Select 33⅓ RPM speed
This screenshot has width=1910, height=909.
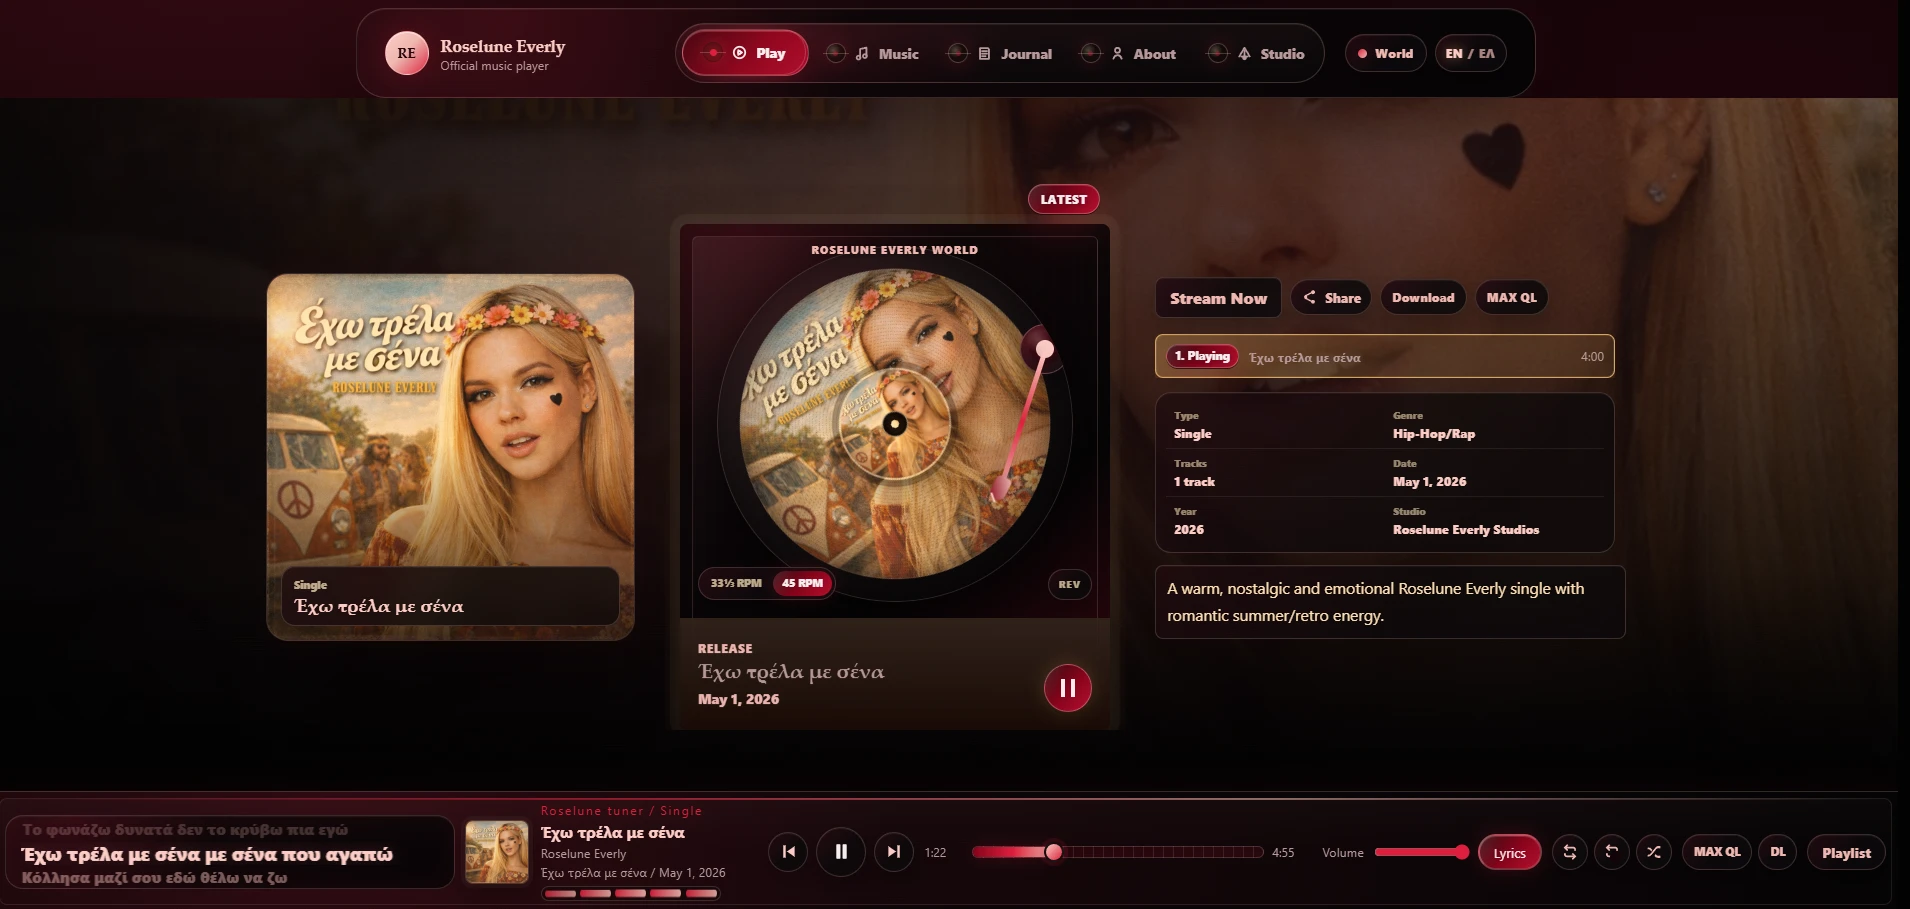point(736,583)
